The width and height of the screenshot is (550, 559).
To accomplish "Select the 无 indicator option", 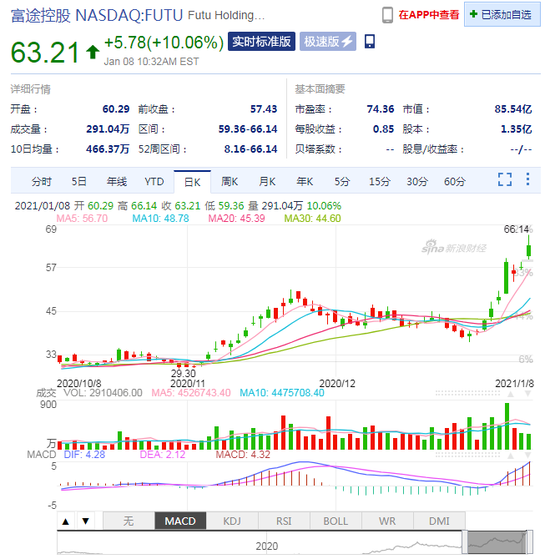I will pos(129,521).
